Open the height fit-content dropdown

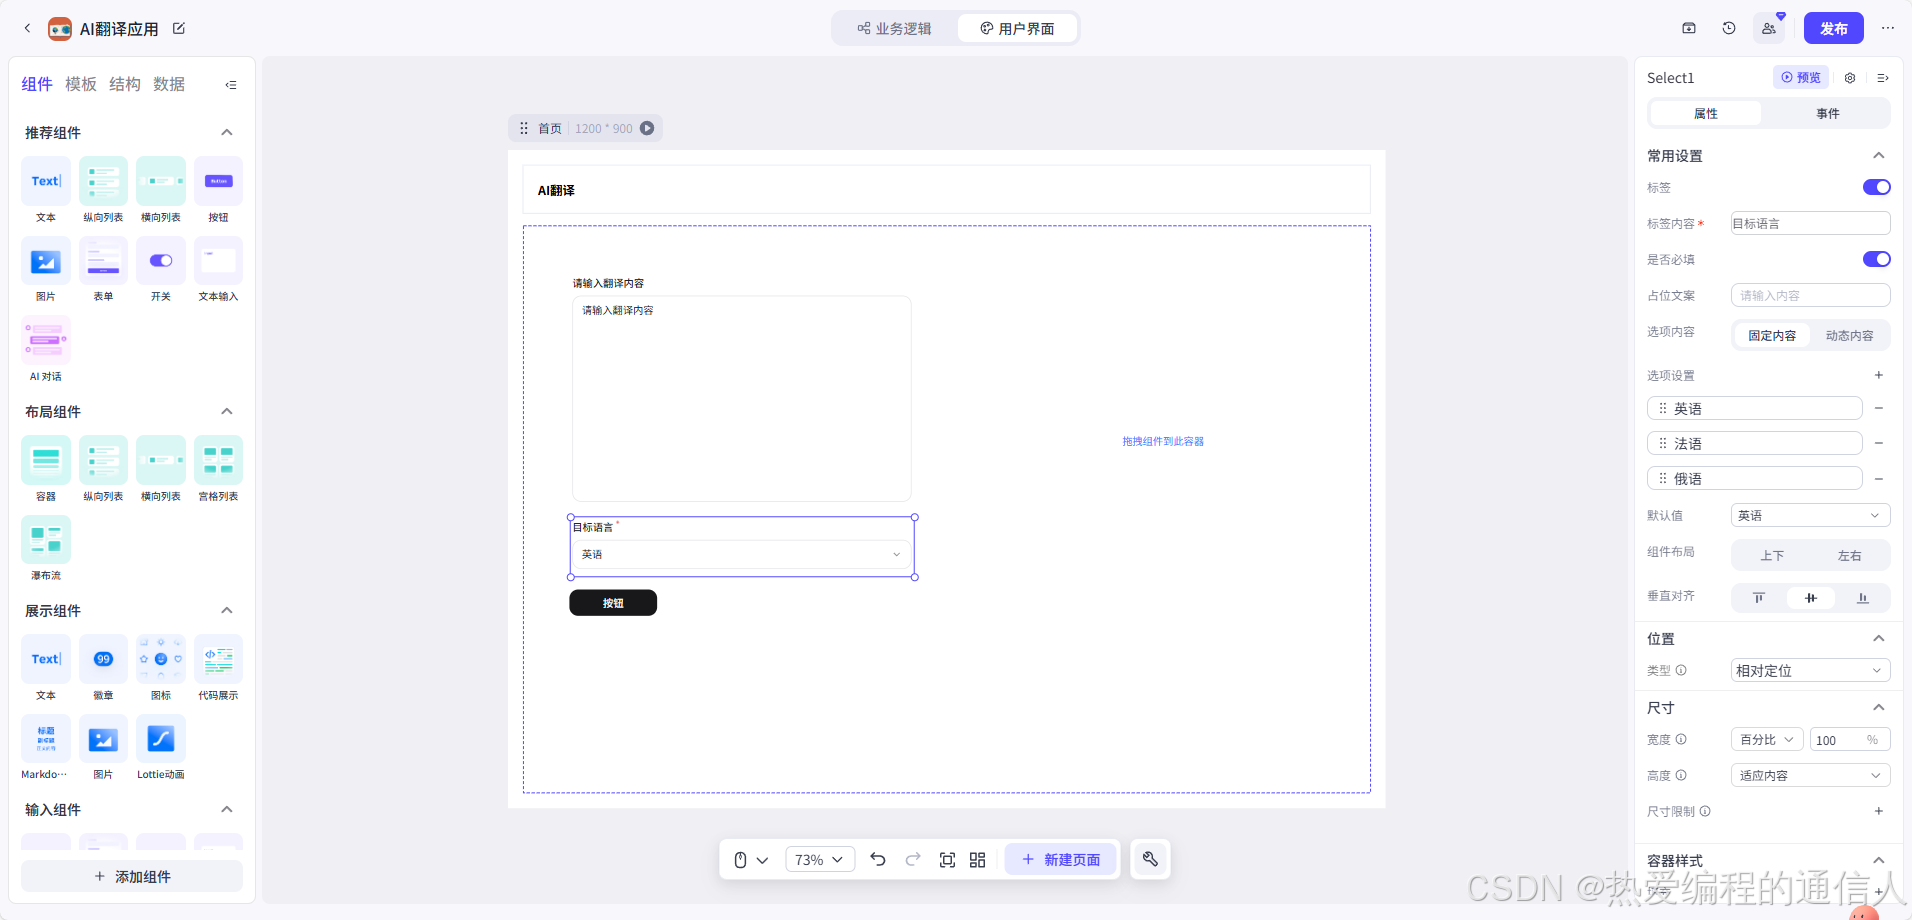tap(1810, 775)
